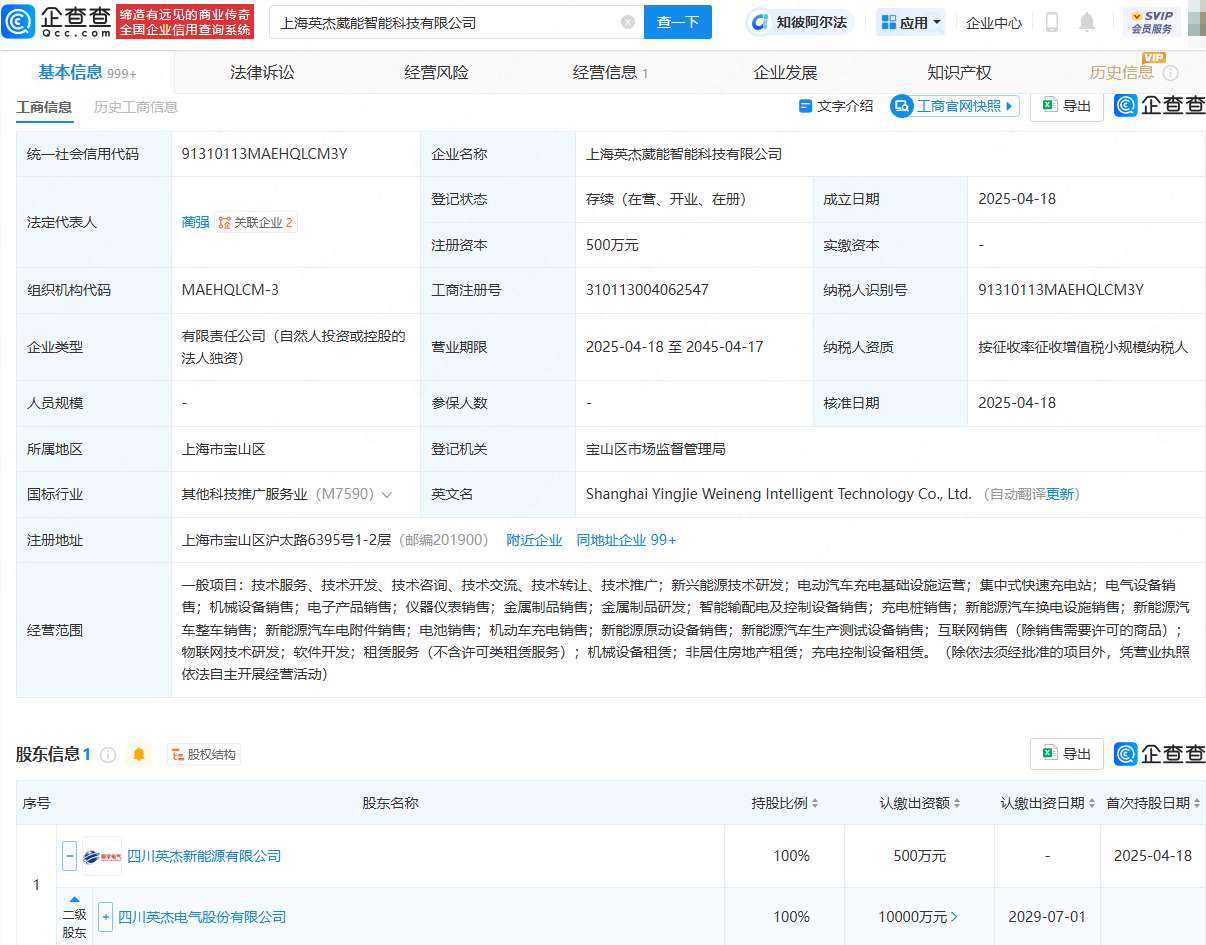The height and width of the screenshot is (945, 1206).
Task: Click 登记机关 value 宝山区市场监督管理局
Action: pos(656,449)
